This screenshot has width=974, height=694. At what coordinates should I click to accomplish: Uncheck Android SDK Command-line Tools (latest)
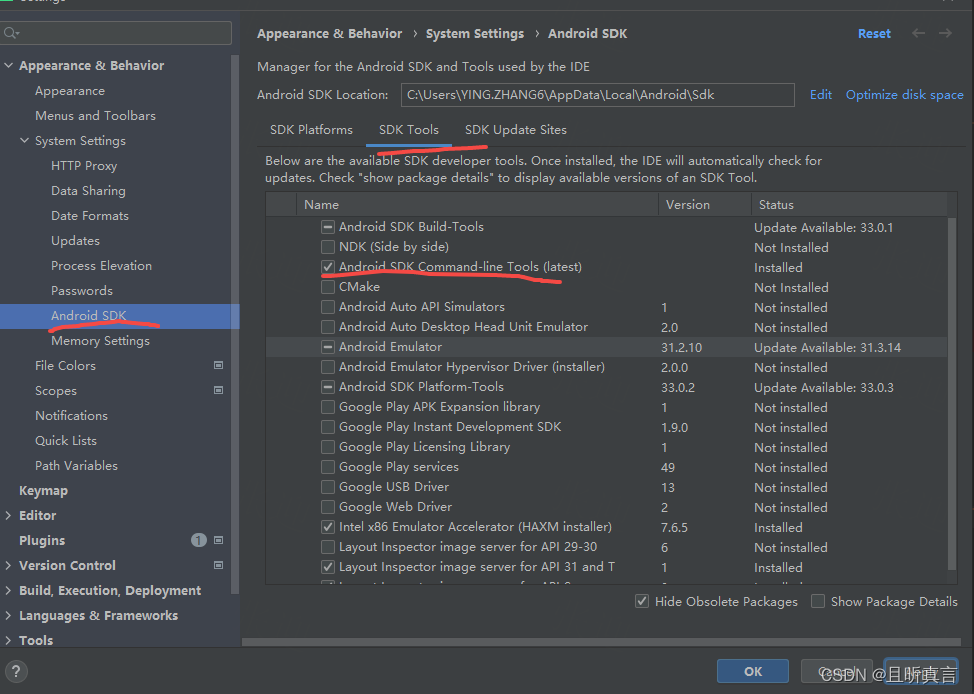click(328, 267)
